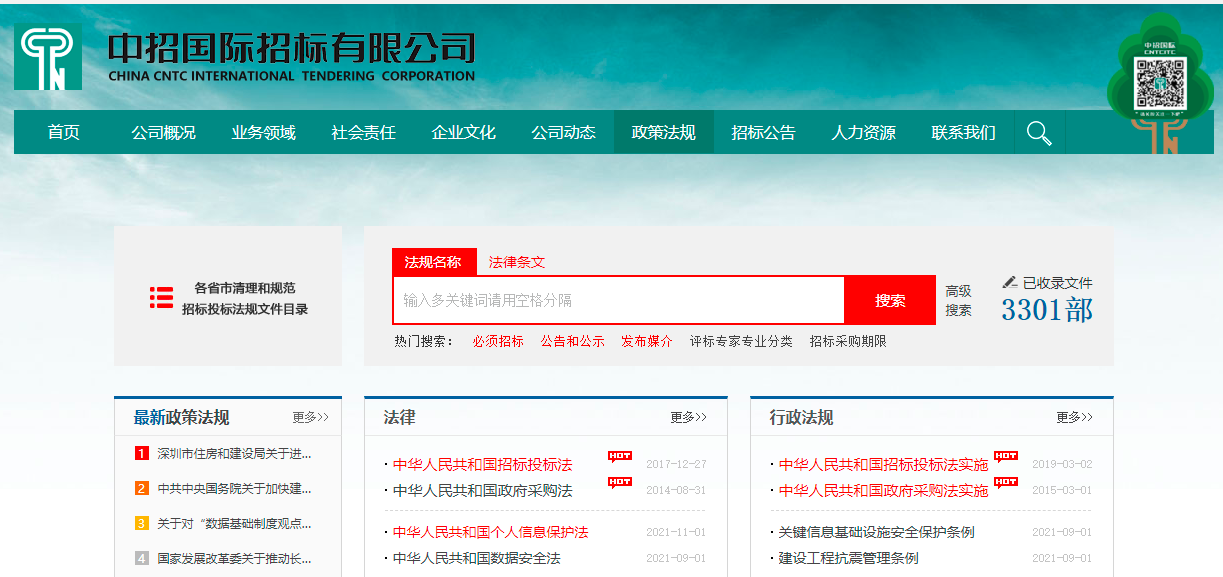Click the number 1 rank badge in 最新政策法规

pos(142,454)
